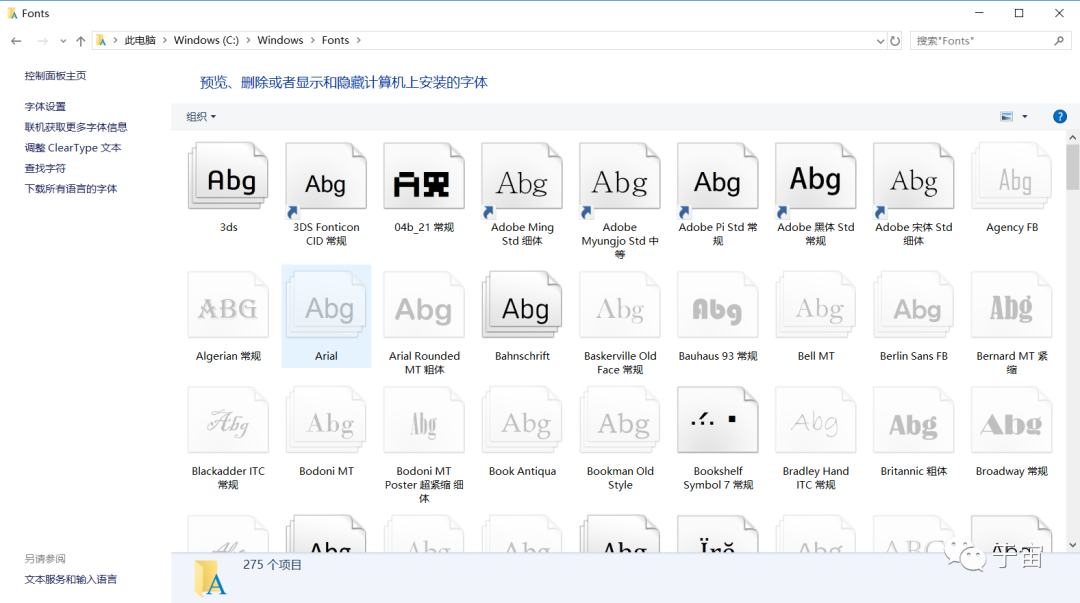Open 联机获取更多字体信息 link
This screenshot has height=603, width=1080.
tap(76, 127)
